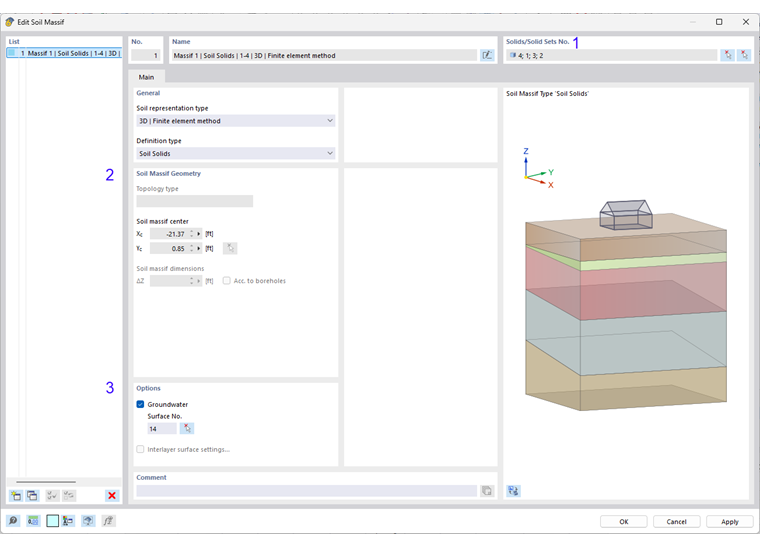Open the search icon in the bottom toolbar

(13, 521)
